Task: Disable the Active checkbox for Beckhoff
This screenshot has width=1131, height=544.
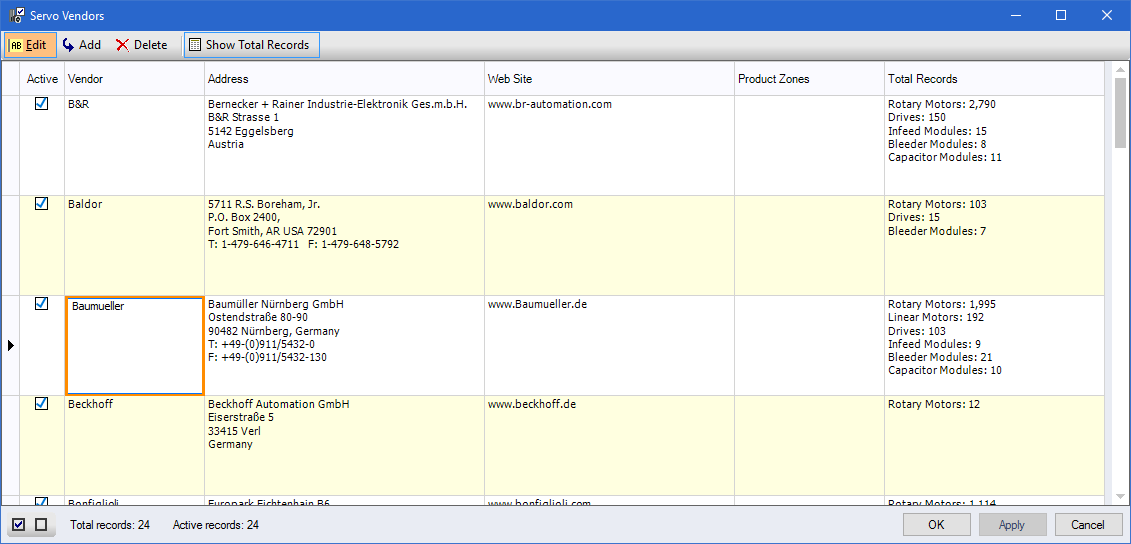Action: (42, 403)
